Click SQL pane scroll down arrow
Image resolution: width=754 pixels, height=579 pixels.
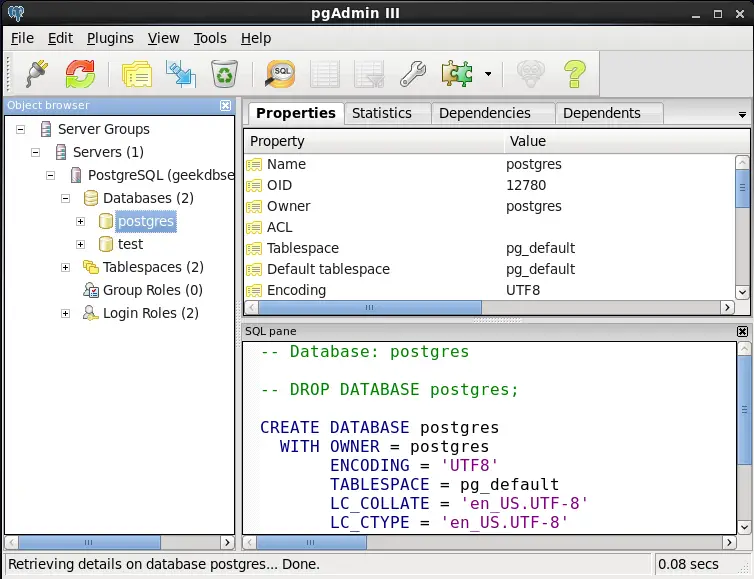click(744, 528)
